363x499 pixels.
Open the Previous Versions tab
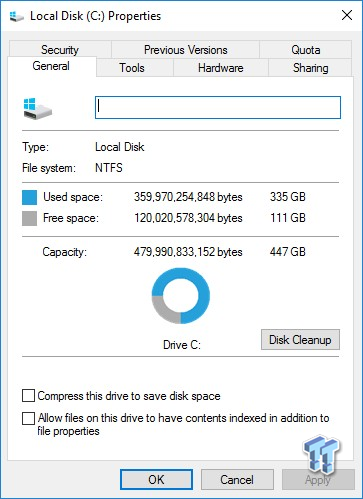pyautogui.click(x=185, y=50)
